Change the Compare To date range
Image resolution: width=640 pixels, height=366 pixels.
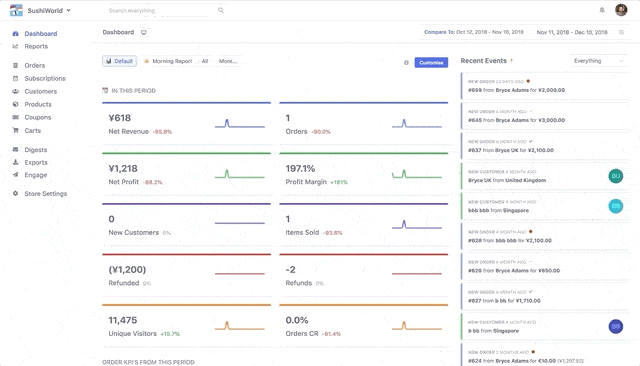click(x=474, y=32)
